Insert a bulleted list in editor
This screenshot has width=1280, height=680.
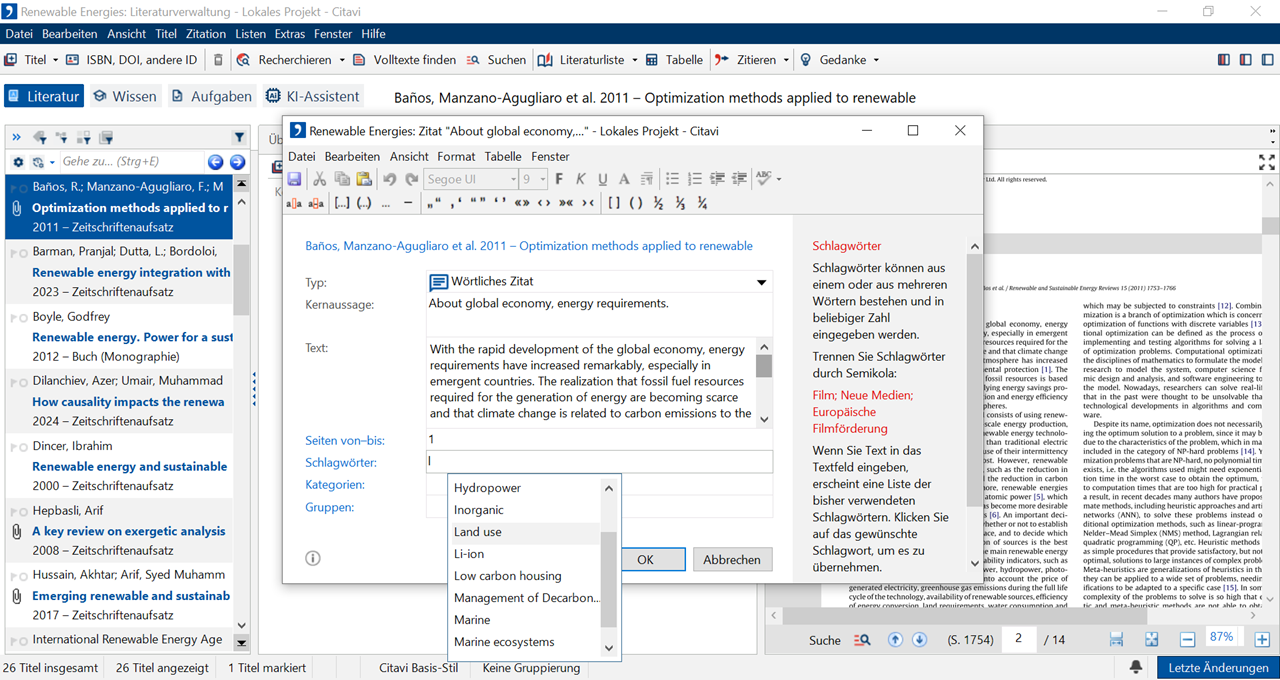pyautogui.click(x=672, y=179)
